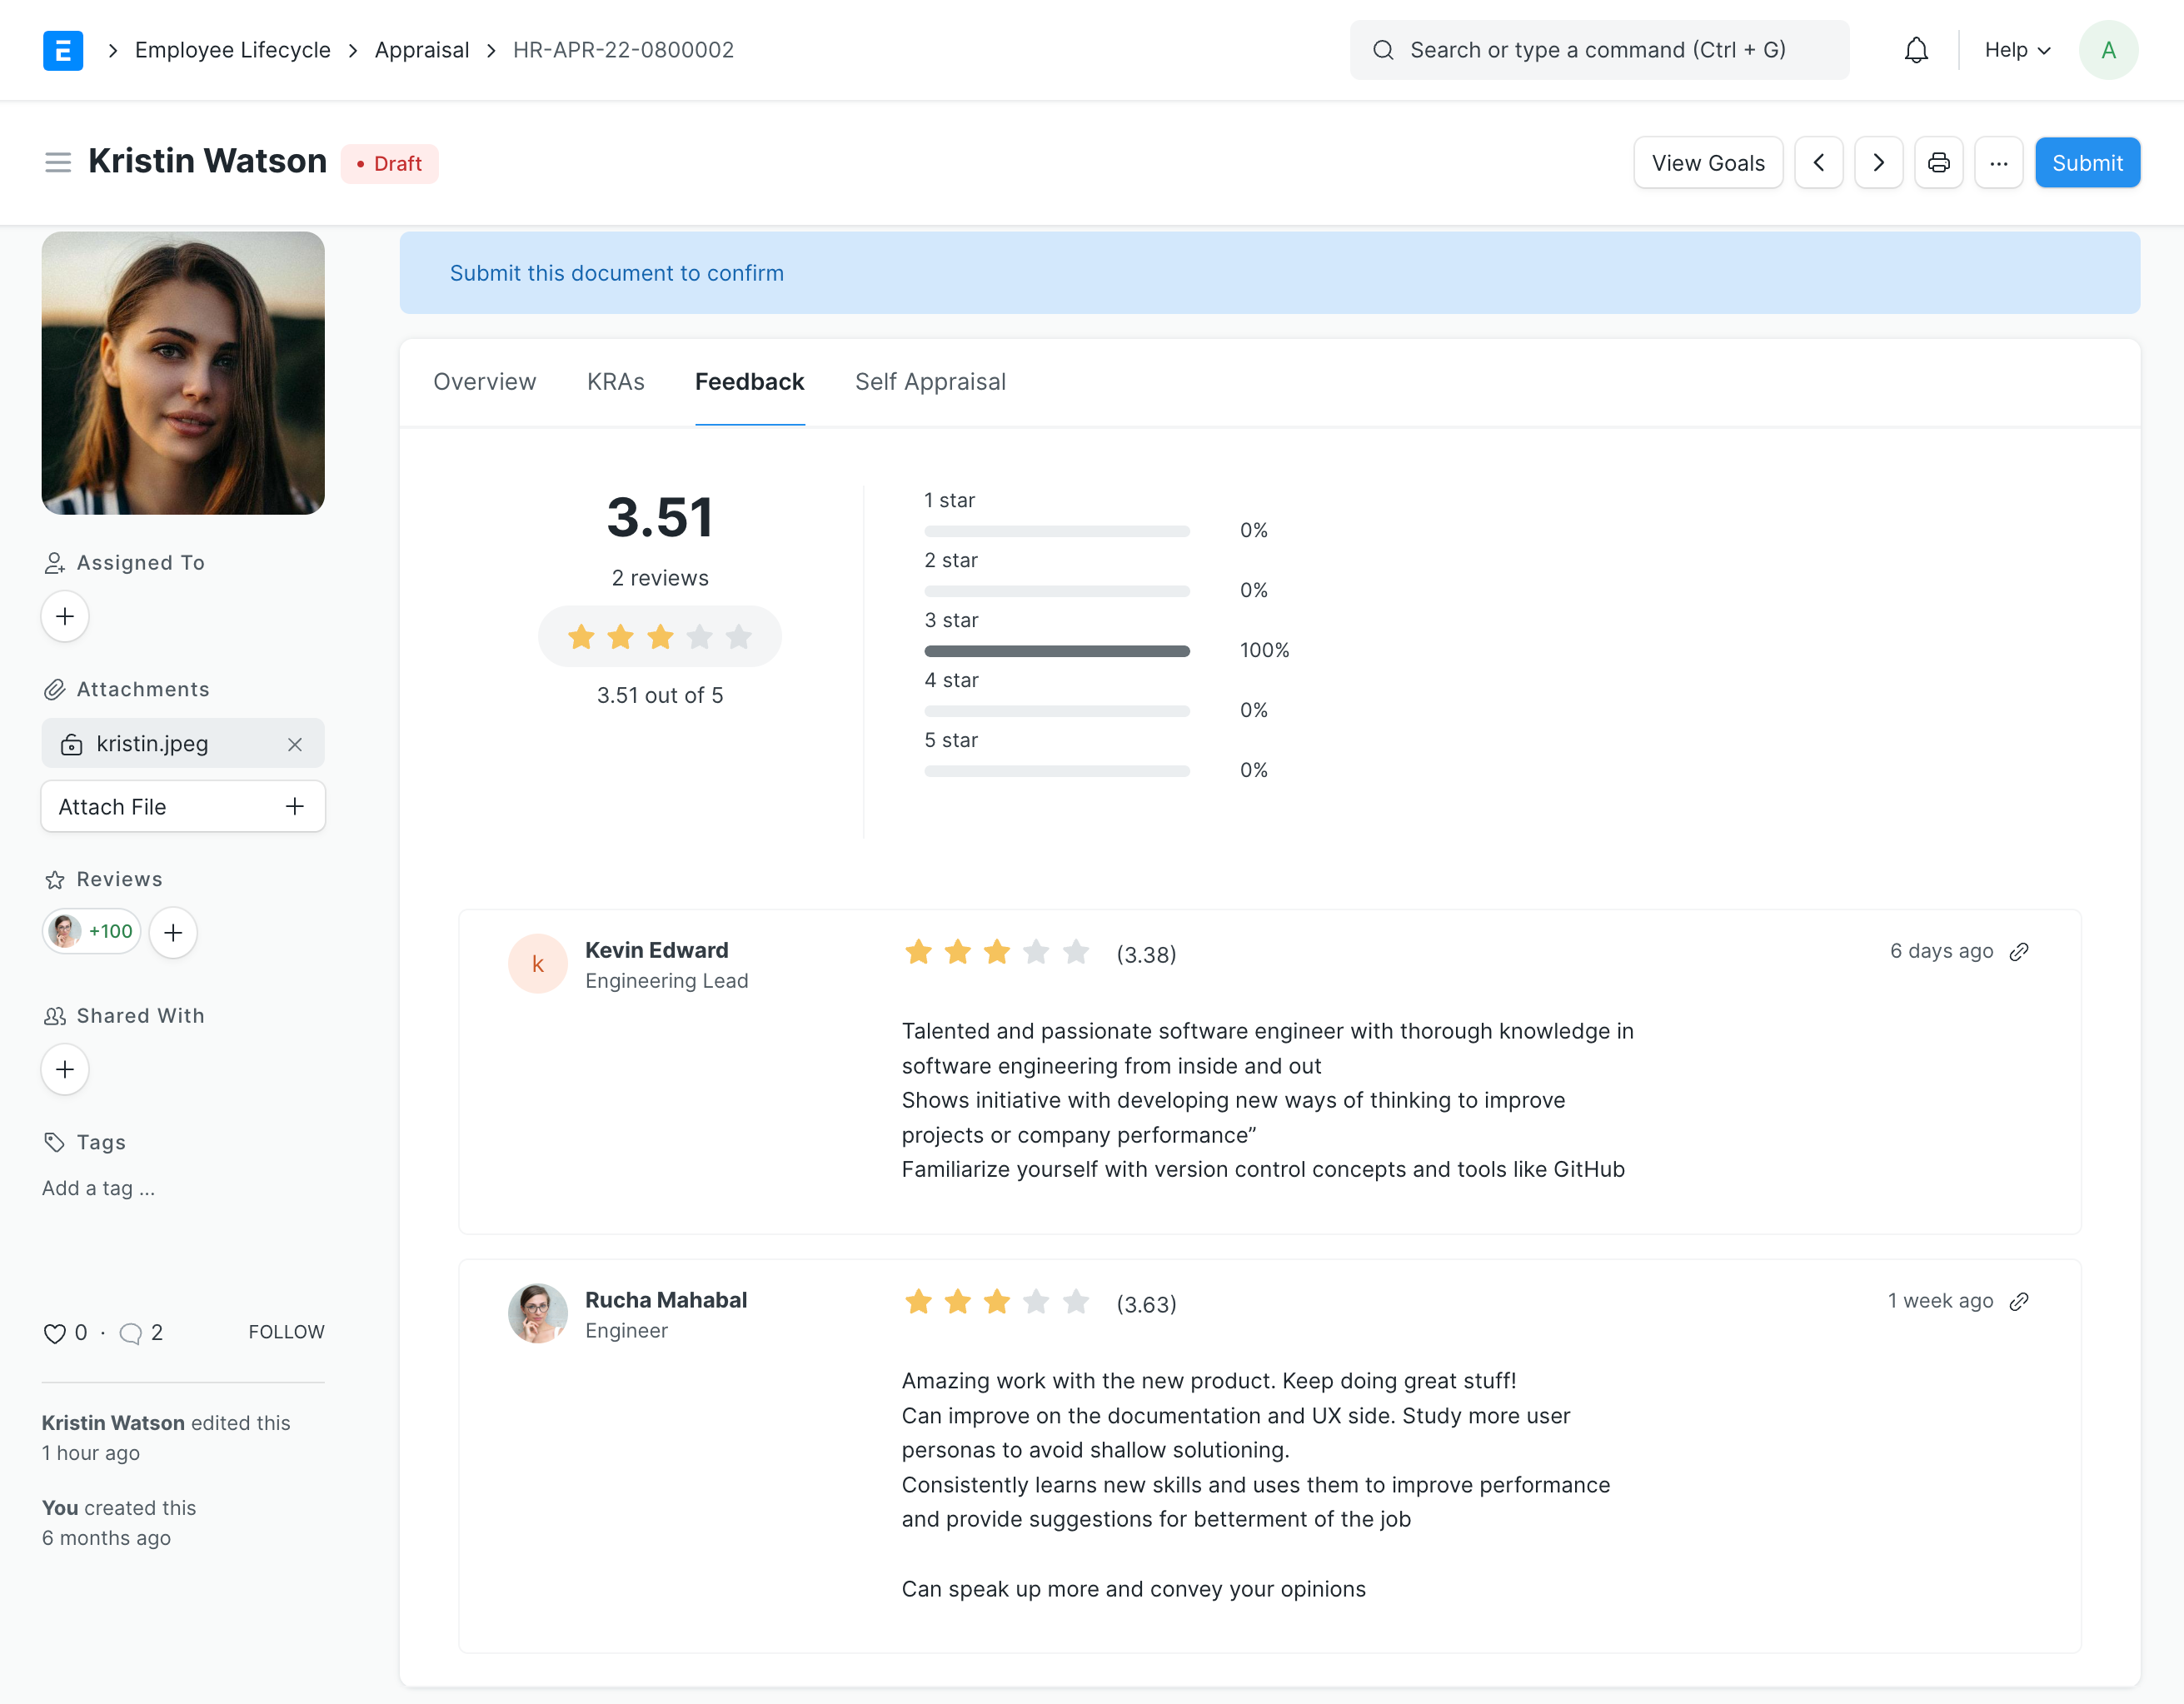The width and height of the screenshot is (2184, 1704).
Task: Open the notifications bell icon
Action: (x=1915, y=49)
